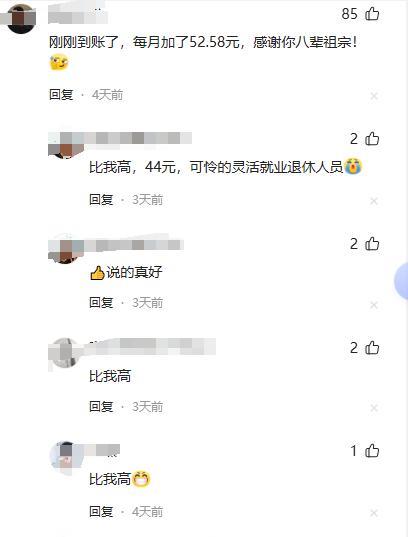Like the 比我高 comment with laughing emoji

pos(372,450)
